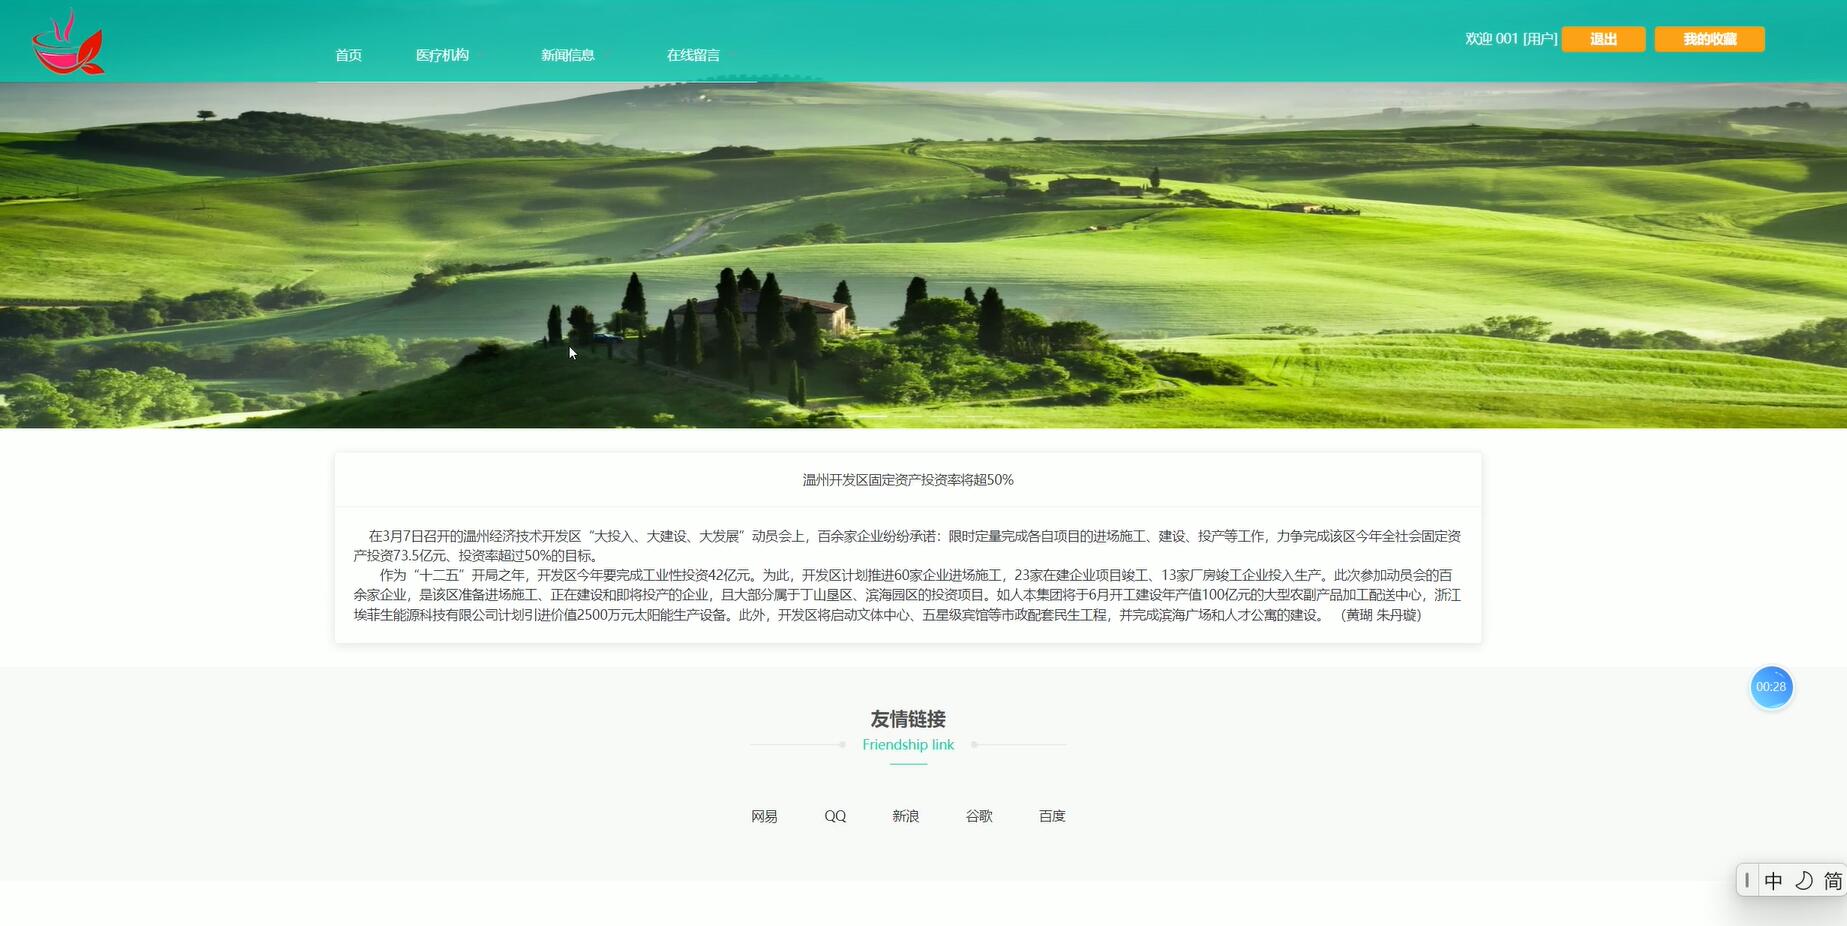Open the 网易 friendship link
The image size is (1847, 926).
(x=764, y=816)
